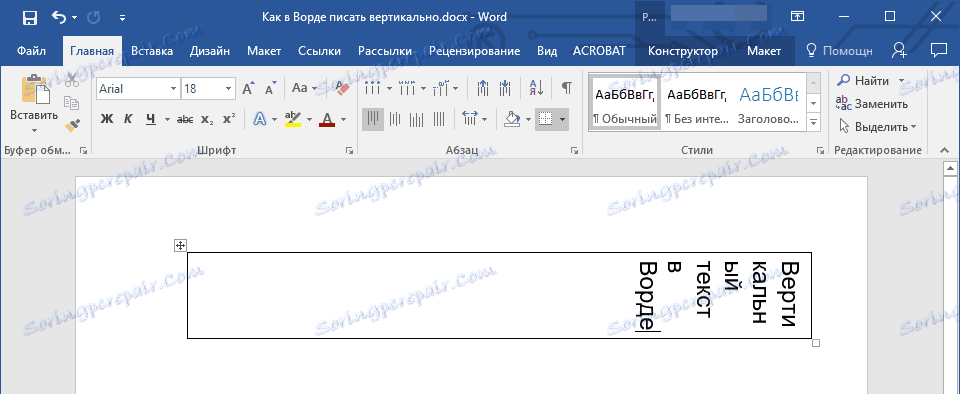The image size is (960, 394).
Task: Open ribbon display options in title bar
Action: [797, 17]
